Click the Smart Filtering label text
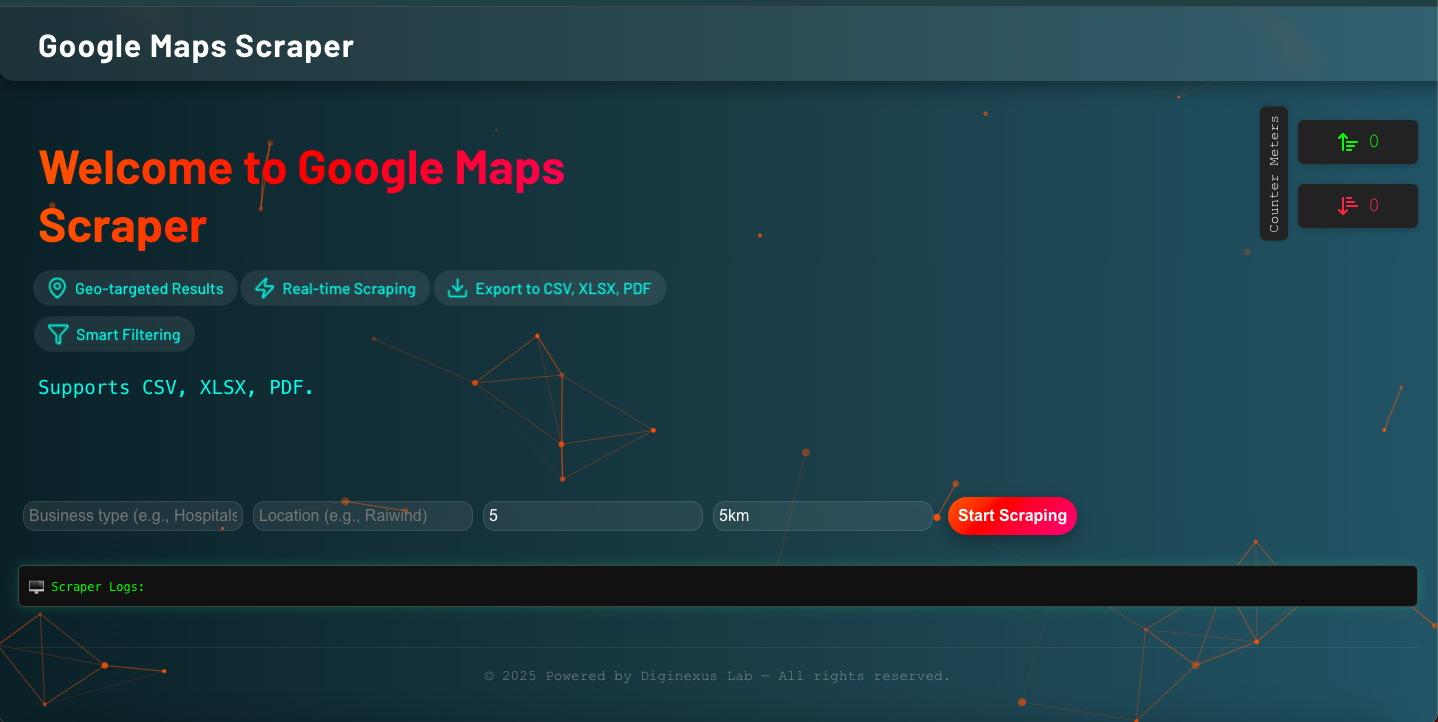Screen dimensions: 1438x722 128,335
